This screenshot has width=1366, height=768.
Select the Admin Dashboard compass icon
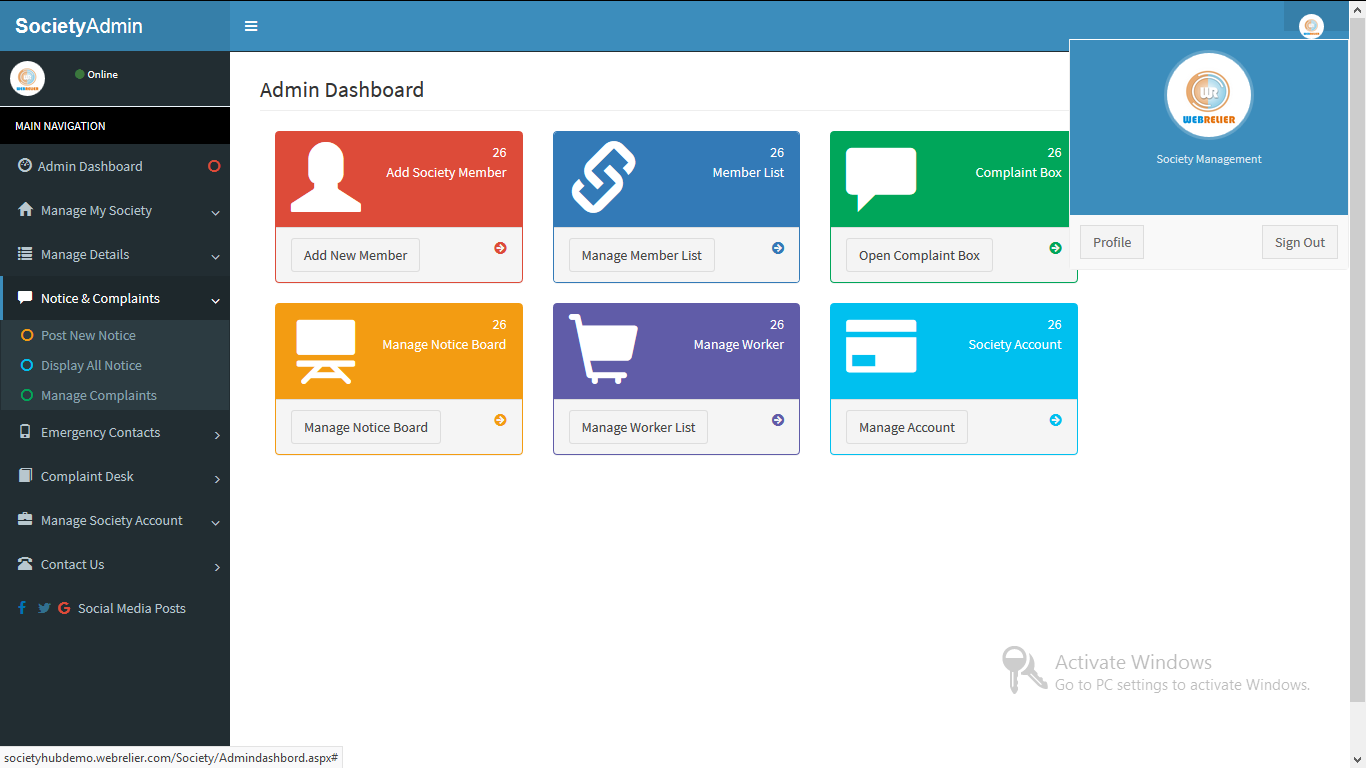pyautogui.click(x=22, y=165)
